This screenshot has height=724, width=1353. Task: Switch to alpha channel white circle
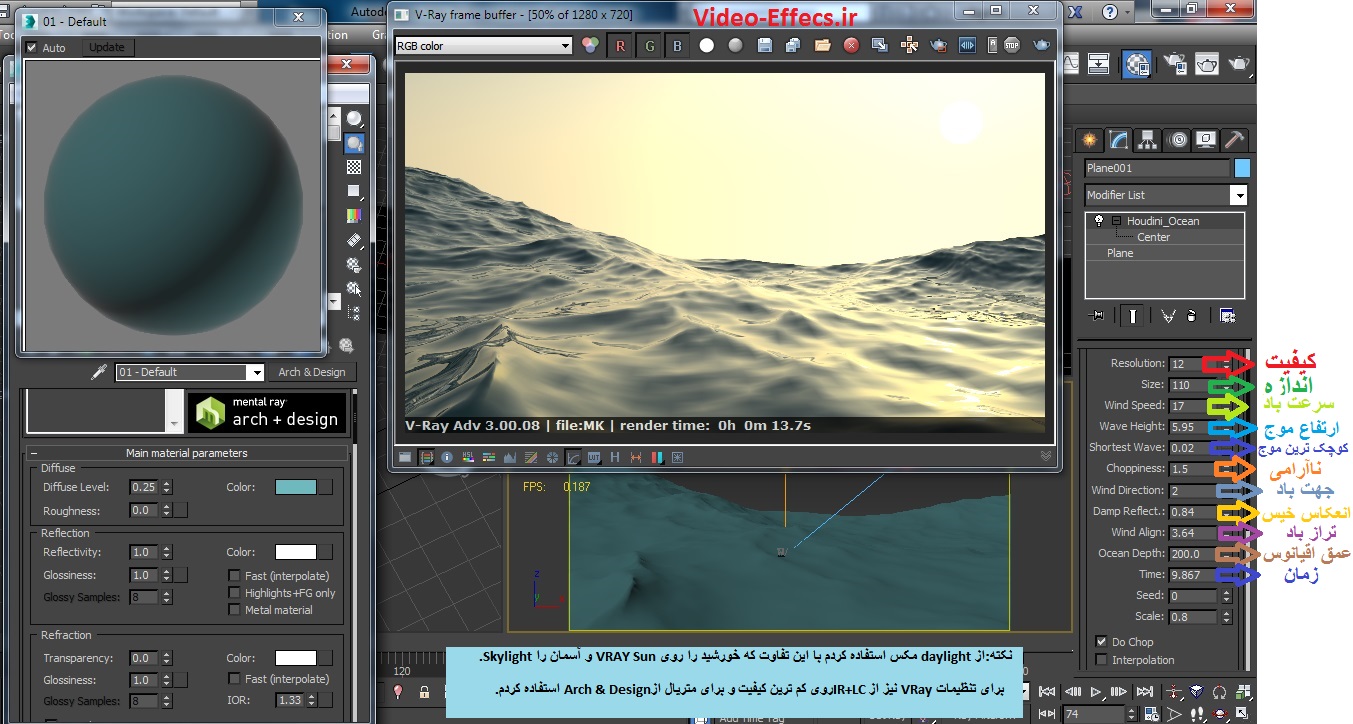click(x=707, y=45)
